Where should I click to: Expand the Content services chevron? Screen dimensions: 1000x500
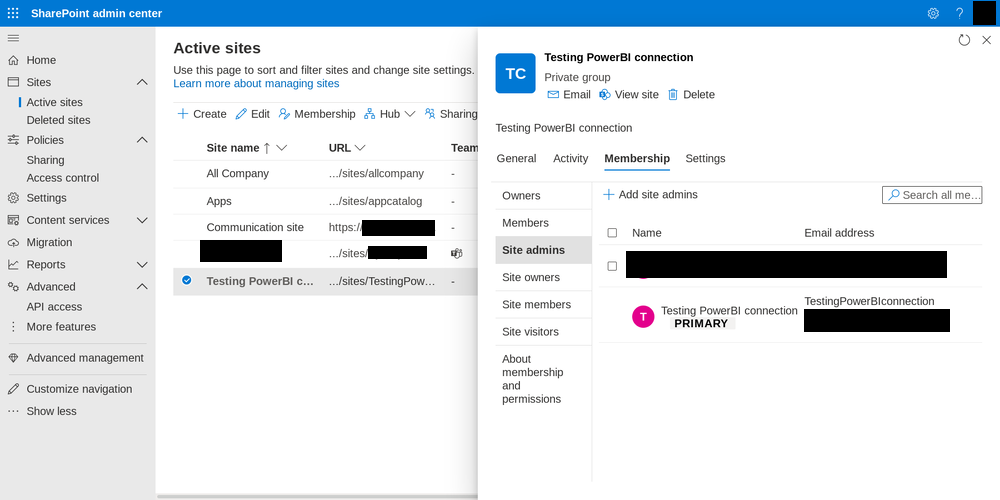(142, 220)
